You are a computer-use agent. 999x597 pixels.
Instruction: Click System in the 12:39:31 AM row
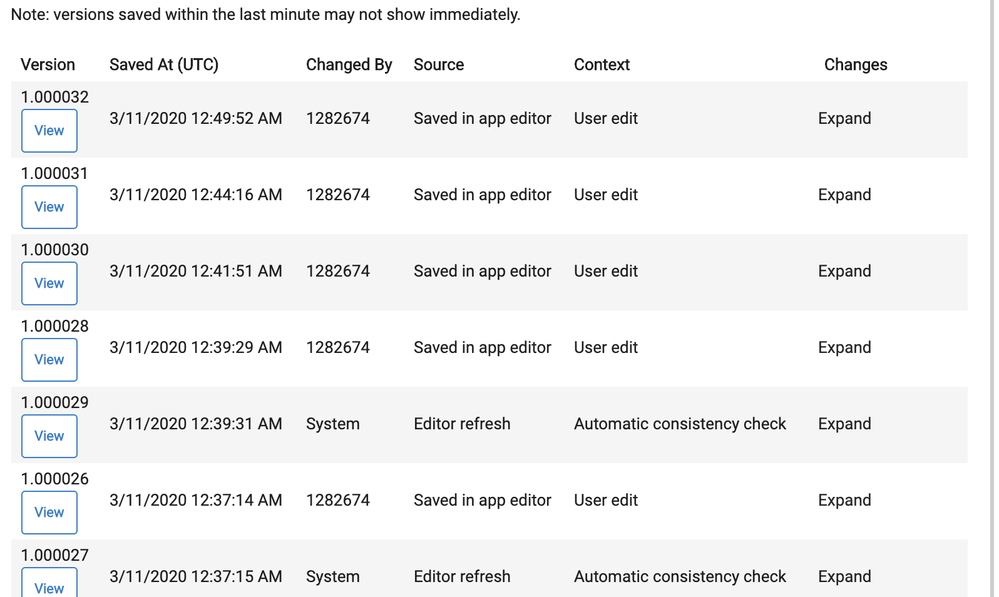(x=333, y=424)
